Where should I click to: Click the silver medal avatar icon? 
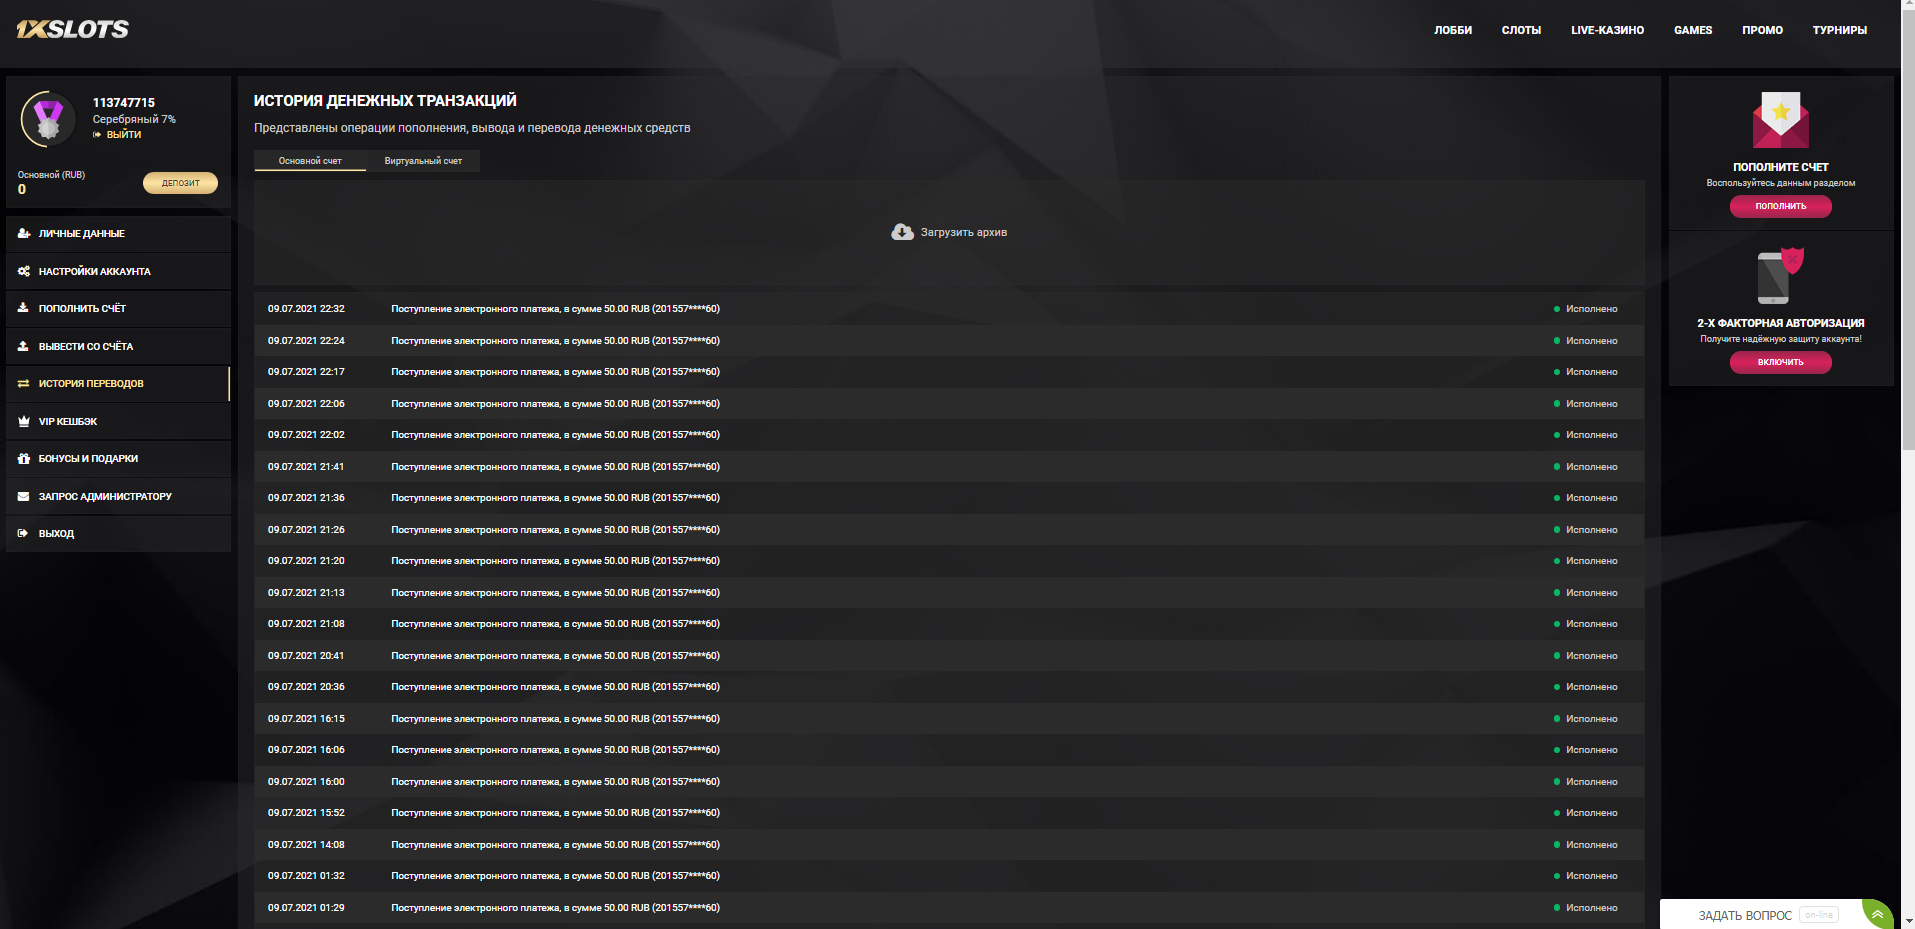[x=48, y=119]
